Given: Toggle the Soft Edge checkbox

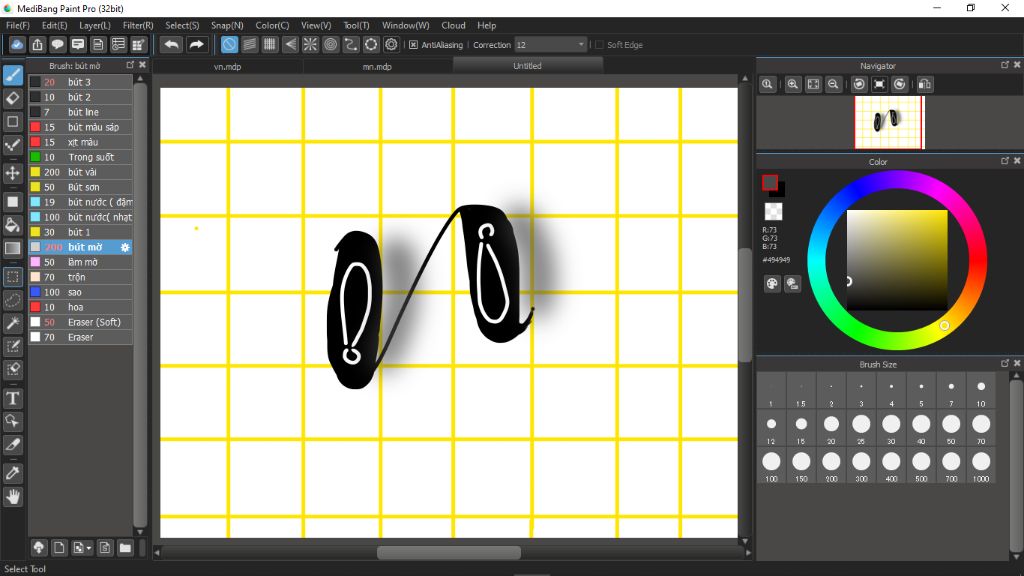Looking at the screenshot, I should click(600, 45).
